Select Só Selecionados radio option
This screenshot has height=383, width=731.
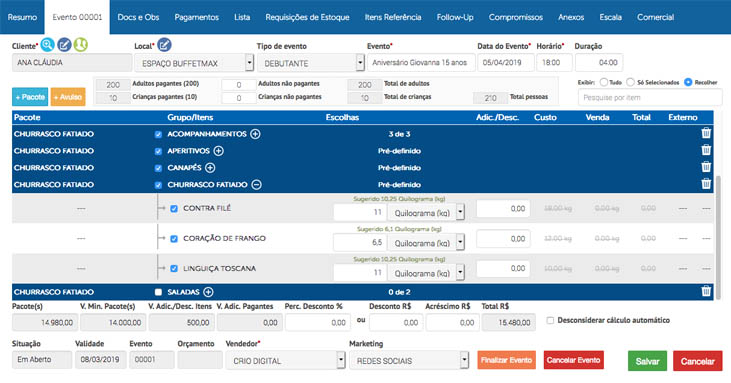click(x=630, y=82)
